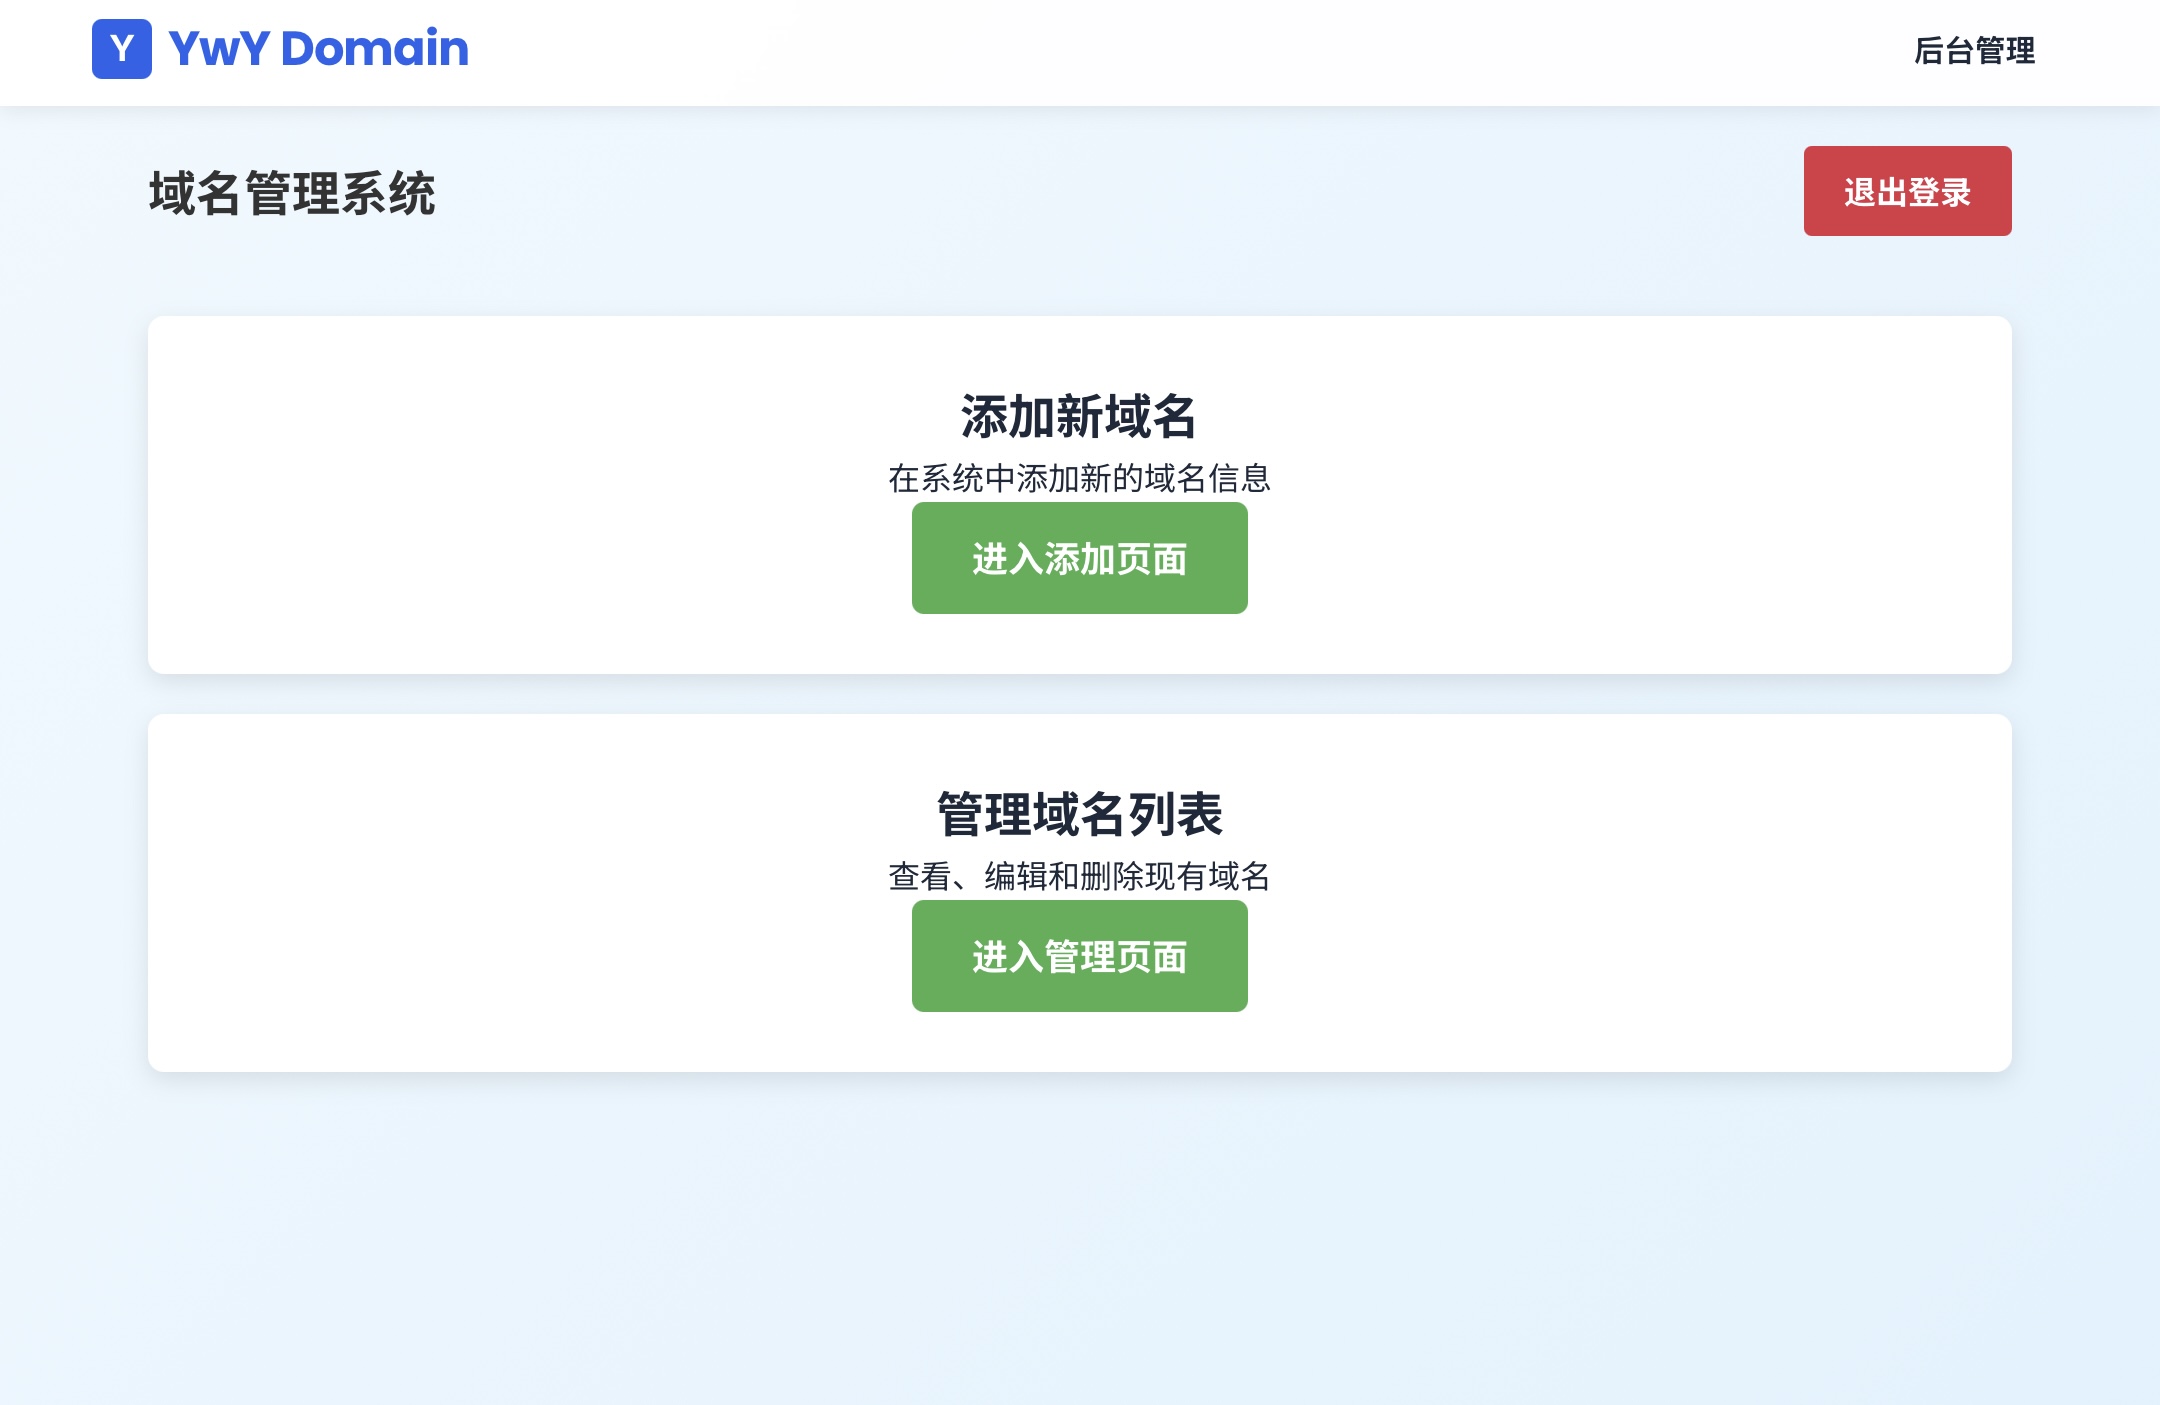The width and height of the screenshot is (2160, 1405).
Task: Click the YwY Domain brand name
Action: pos(318,49)
